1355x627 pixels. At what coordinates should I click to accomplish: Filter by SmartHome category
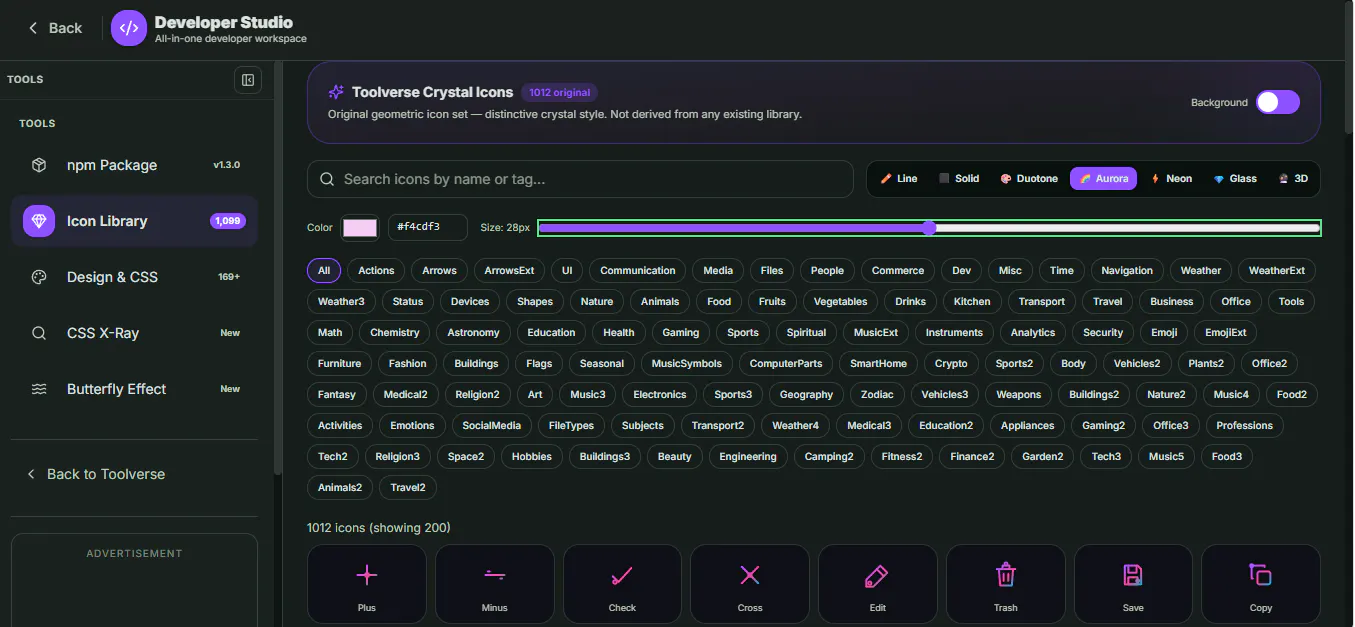pos(878,363)
